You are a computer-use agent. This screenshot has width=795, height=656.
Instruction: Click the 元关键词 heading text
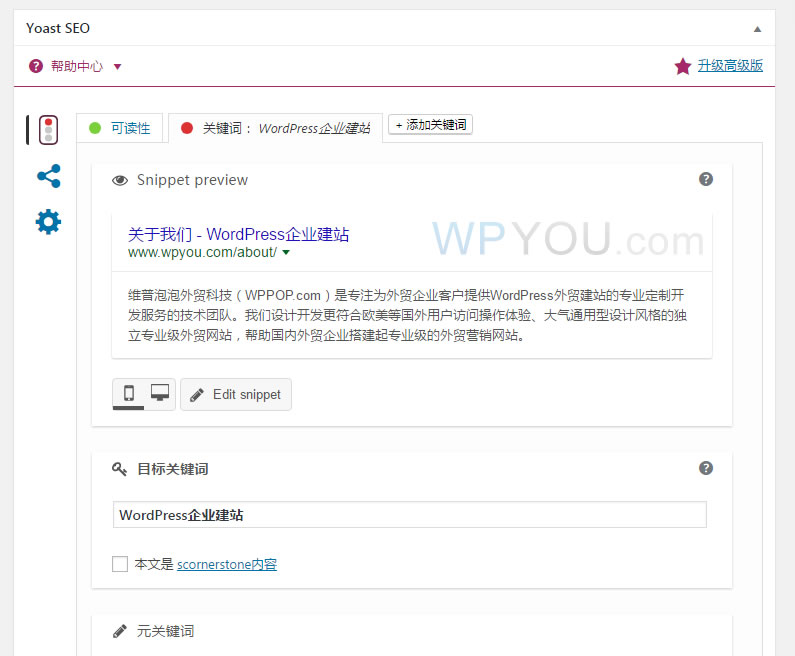click(x=165, y=631)
